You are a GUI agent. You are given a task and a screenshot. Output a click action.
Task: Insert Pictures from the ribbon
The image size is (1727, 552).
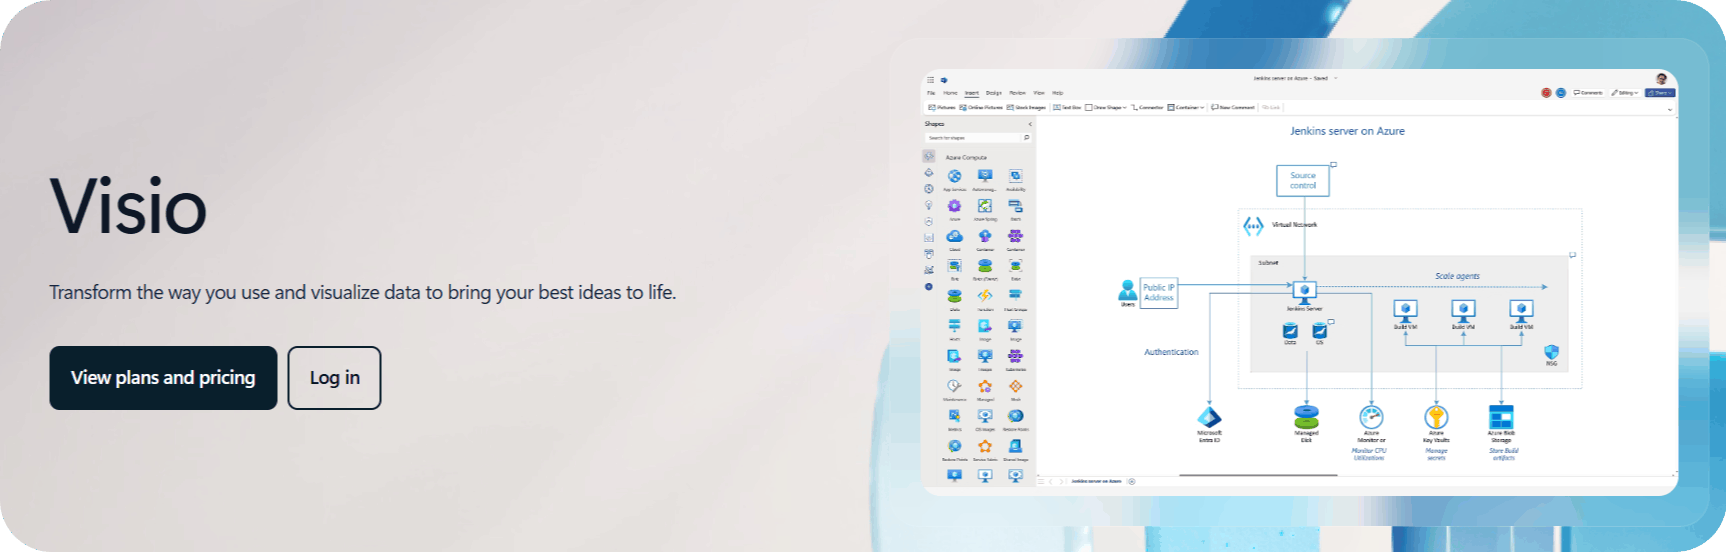(x=942, y=107)
